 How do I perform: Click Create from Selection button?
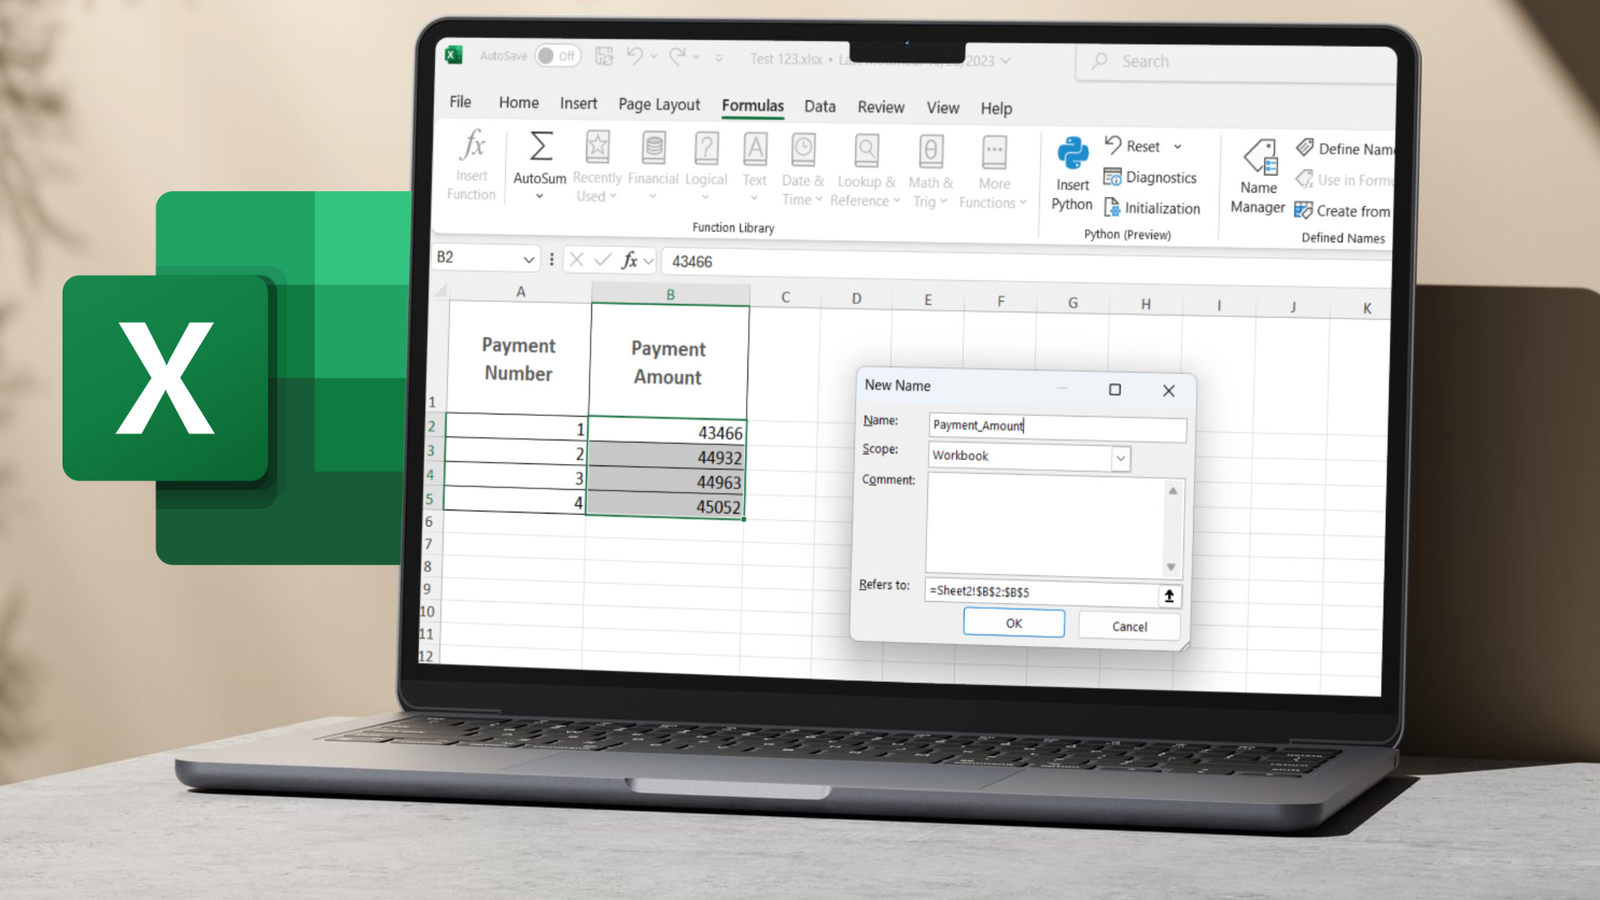pos(1343,211)
